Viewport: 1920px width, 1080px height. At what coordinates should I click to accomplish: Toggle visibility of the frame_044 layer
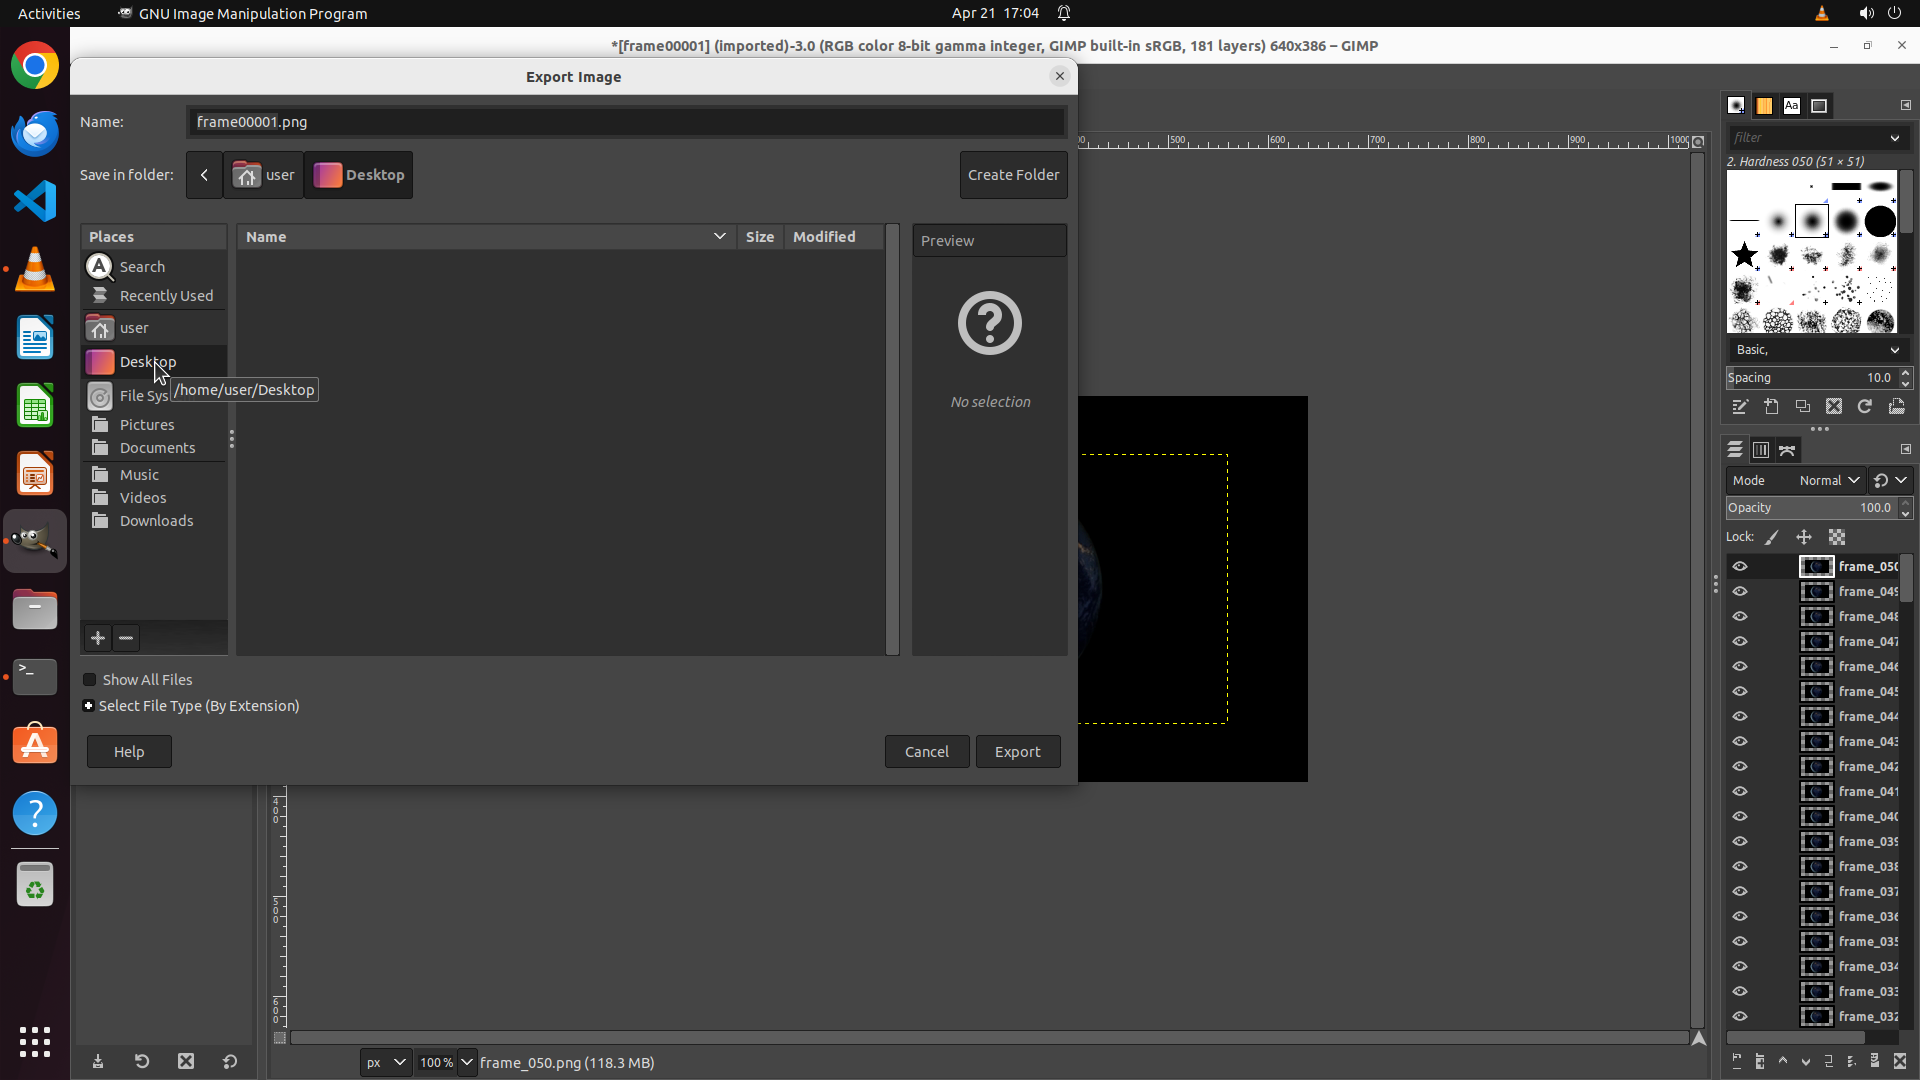1740,716
